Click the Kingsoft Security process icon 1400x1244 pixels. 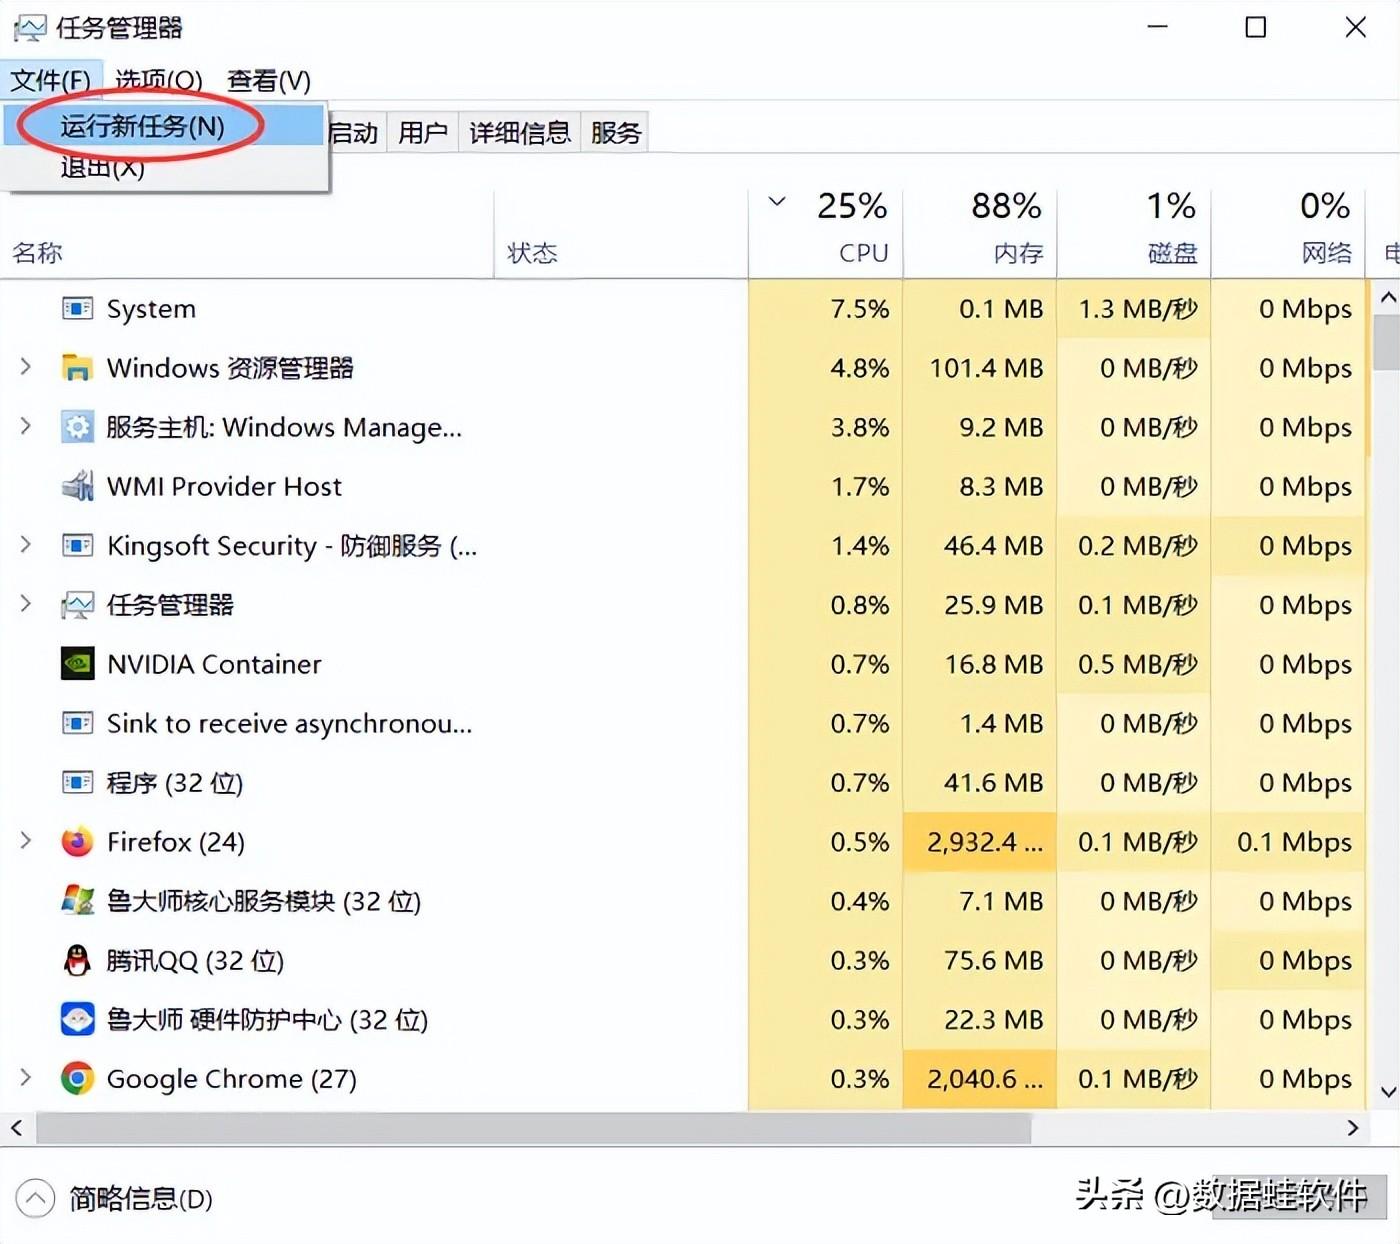tap(77, 545)
